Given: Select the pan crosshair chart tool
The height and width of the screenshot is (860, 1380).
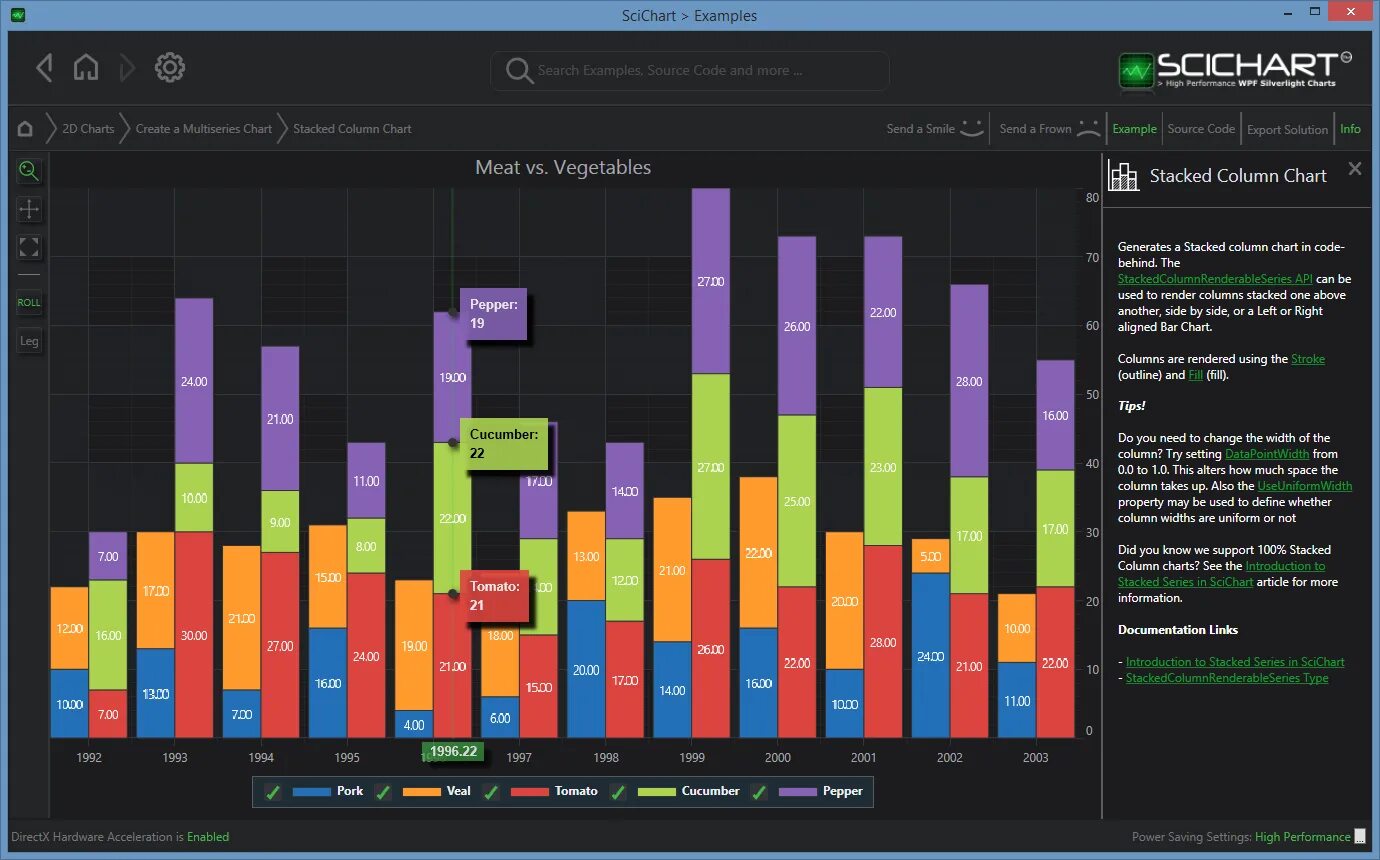Looking at the screenshot, I should click(x=29, y=209).
